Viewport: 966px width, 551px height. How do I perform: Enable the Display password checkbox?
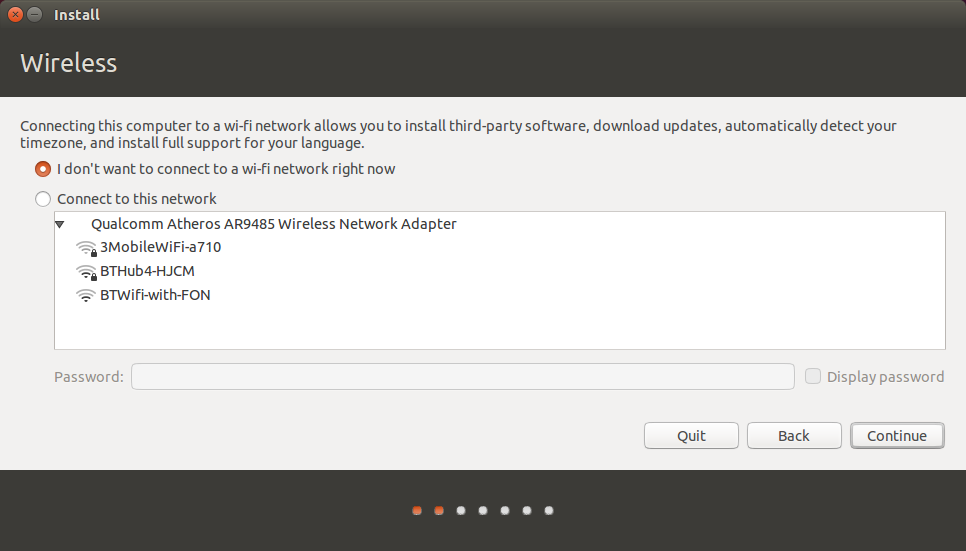pos(813,377)
